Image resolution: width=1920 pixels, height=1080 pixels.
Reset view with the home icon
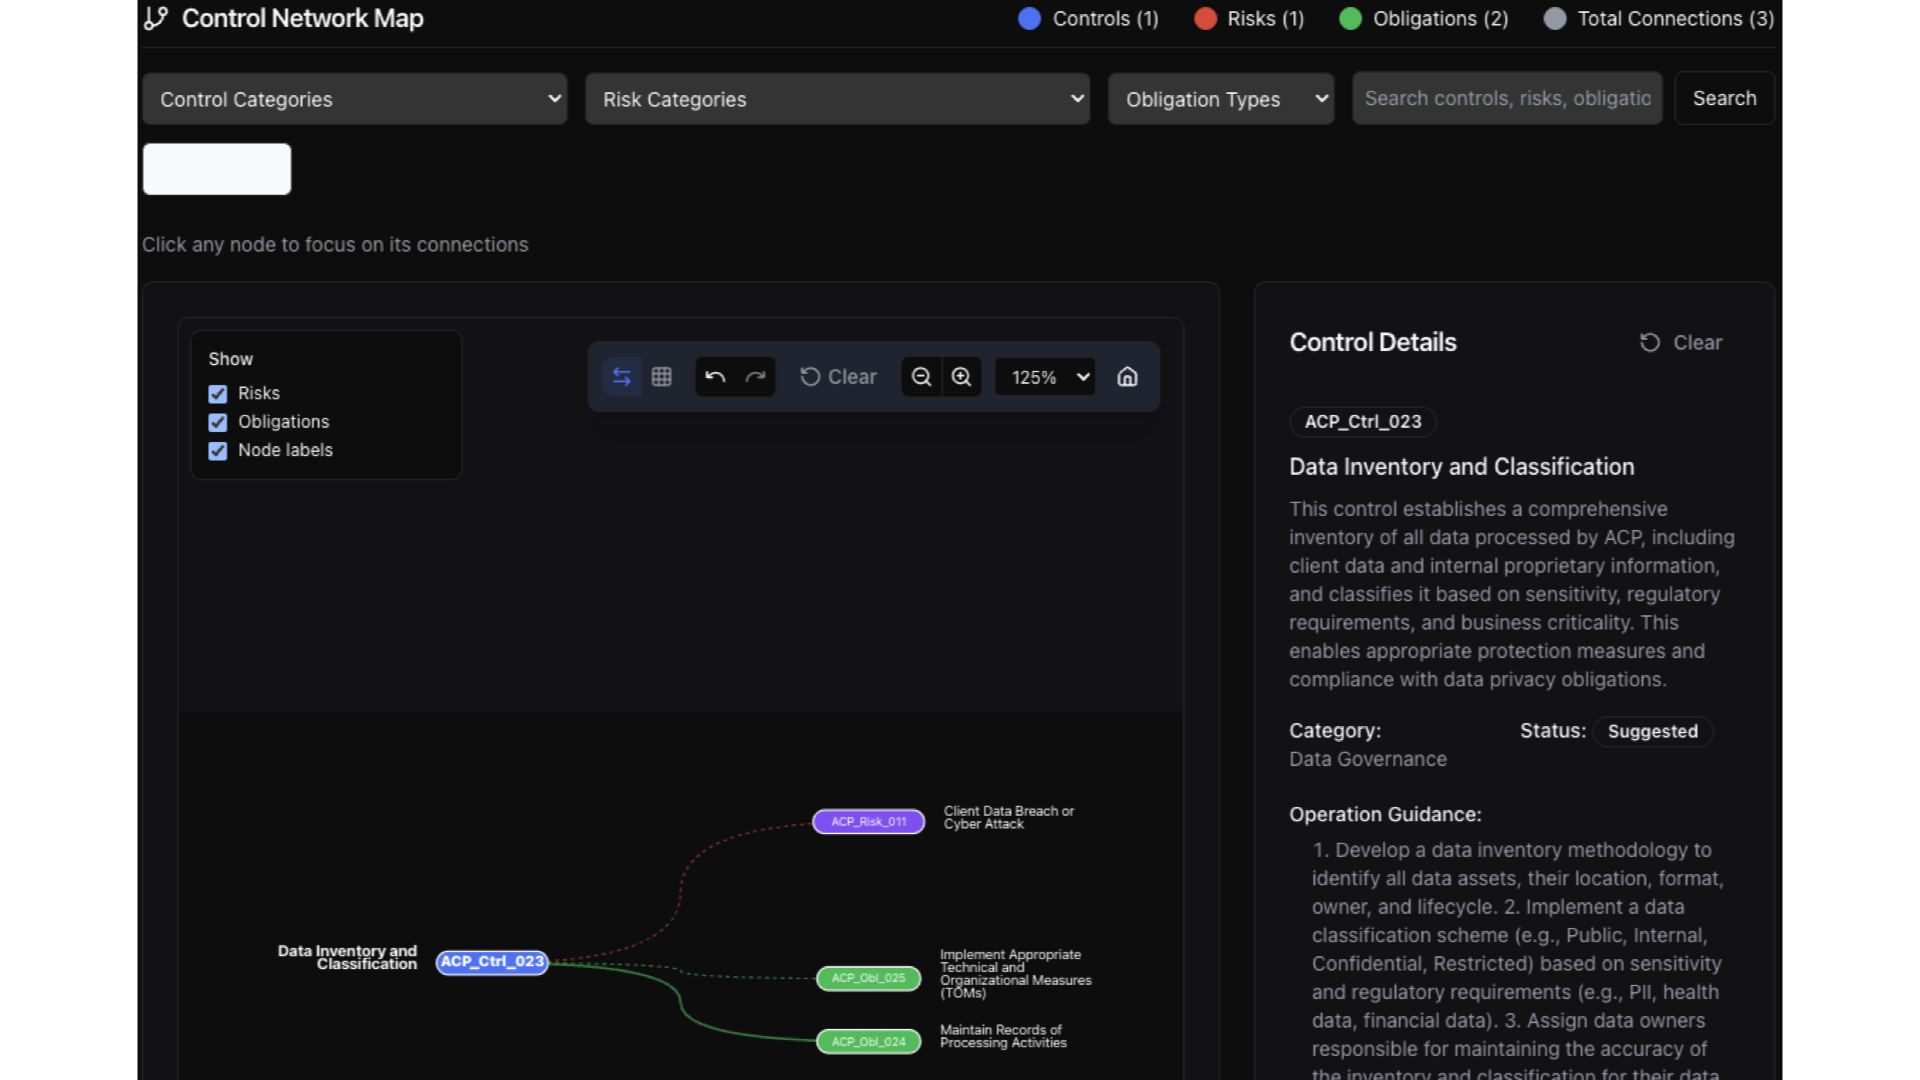pyautogui.click(x=1127, y=377)
